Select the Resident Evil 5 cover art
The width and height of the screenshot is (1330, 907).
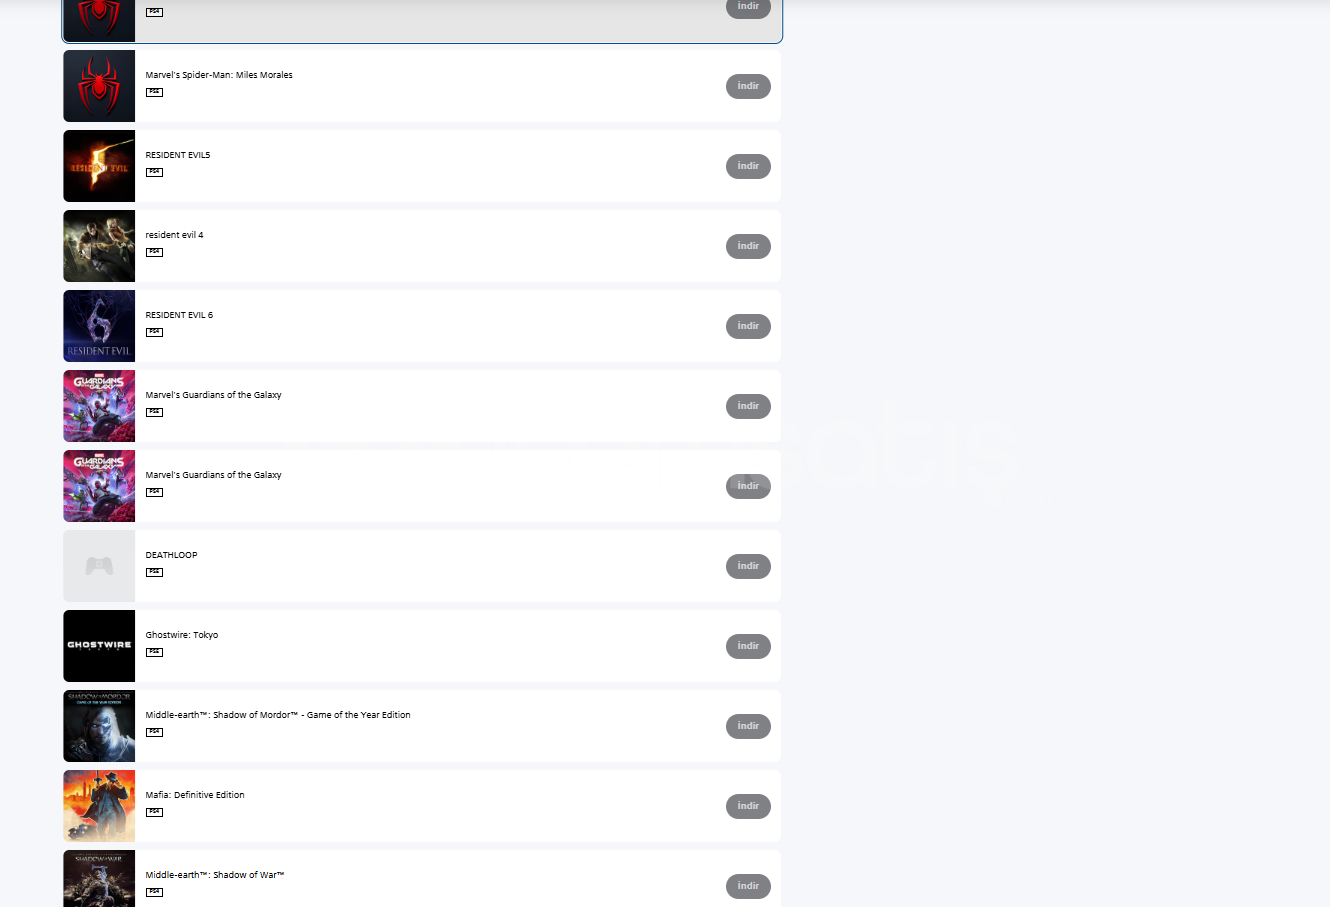(x=99, y=166)
